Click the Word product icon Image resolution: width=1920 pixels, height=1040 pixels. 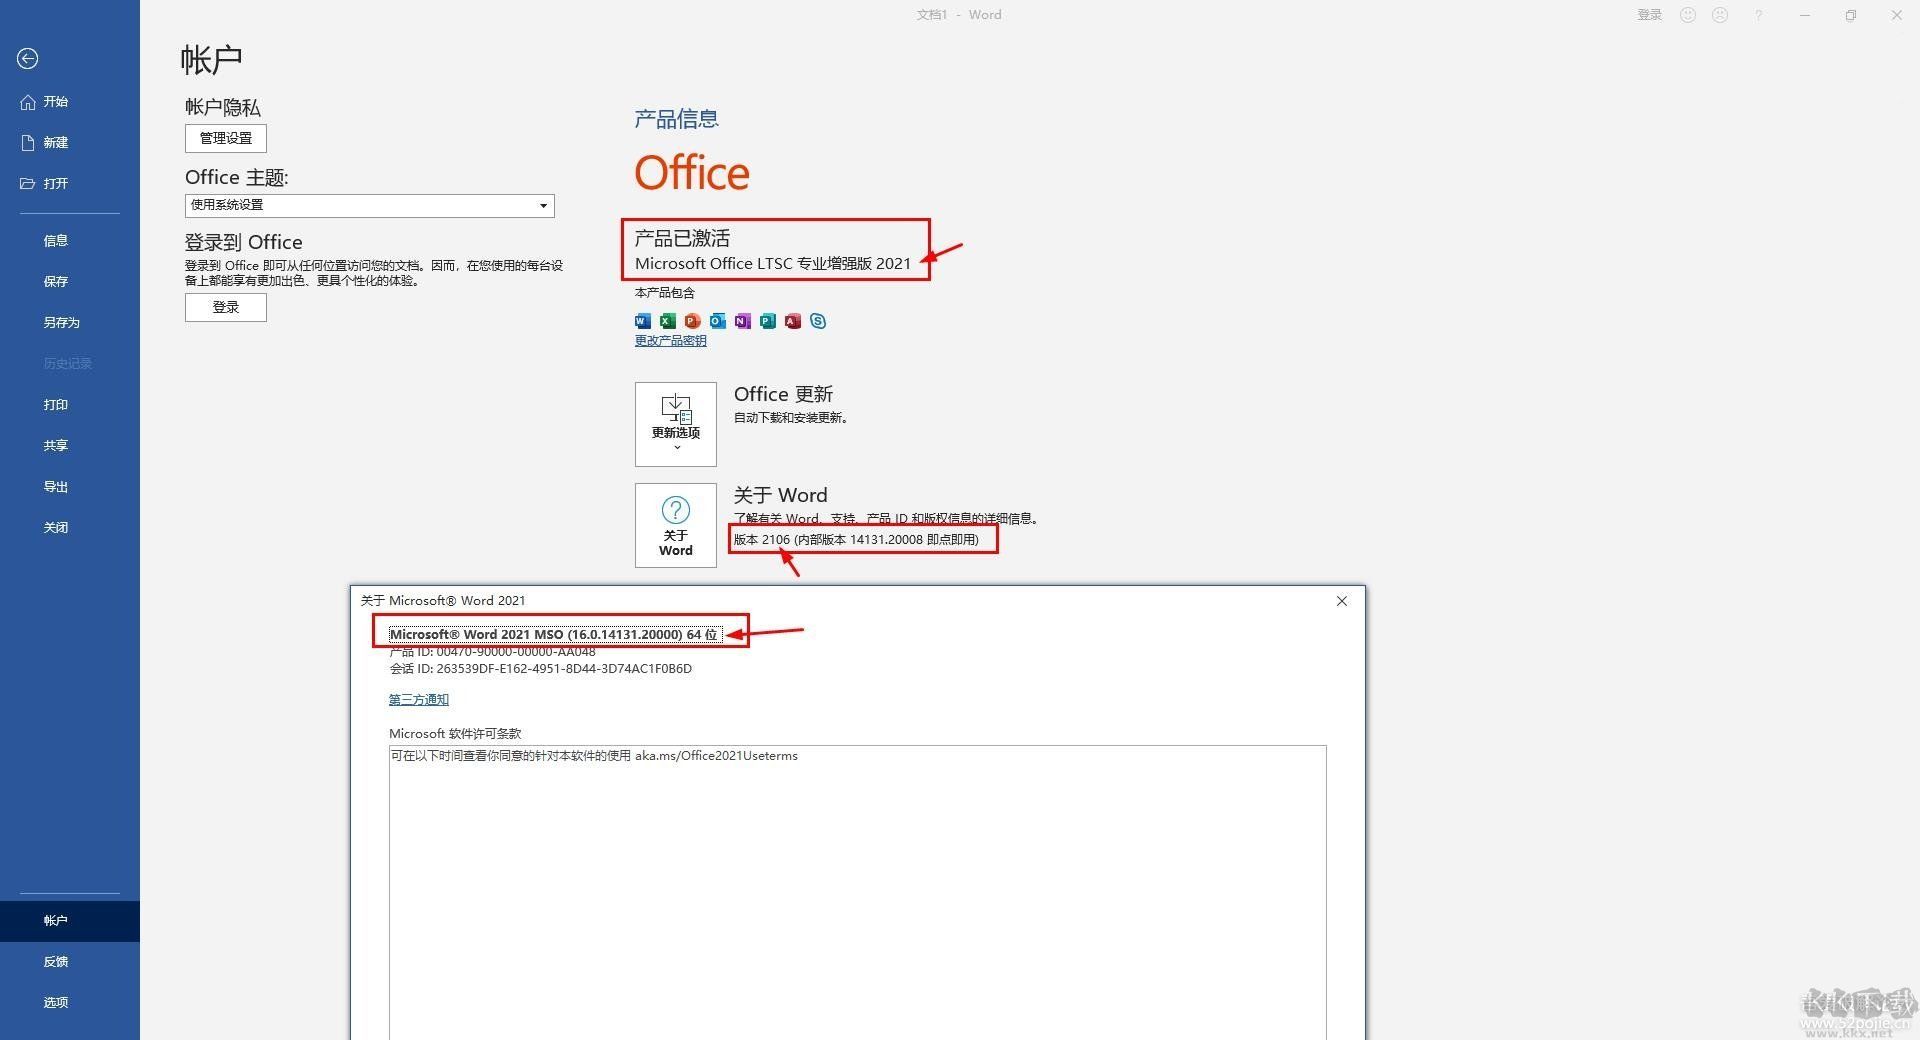(642, 321)
